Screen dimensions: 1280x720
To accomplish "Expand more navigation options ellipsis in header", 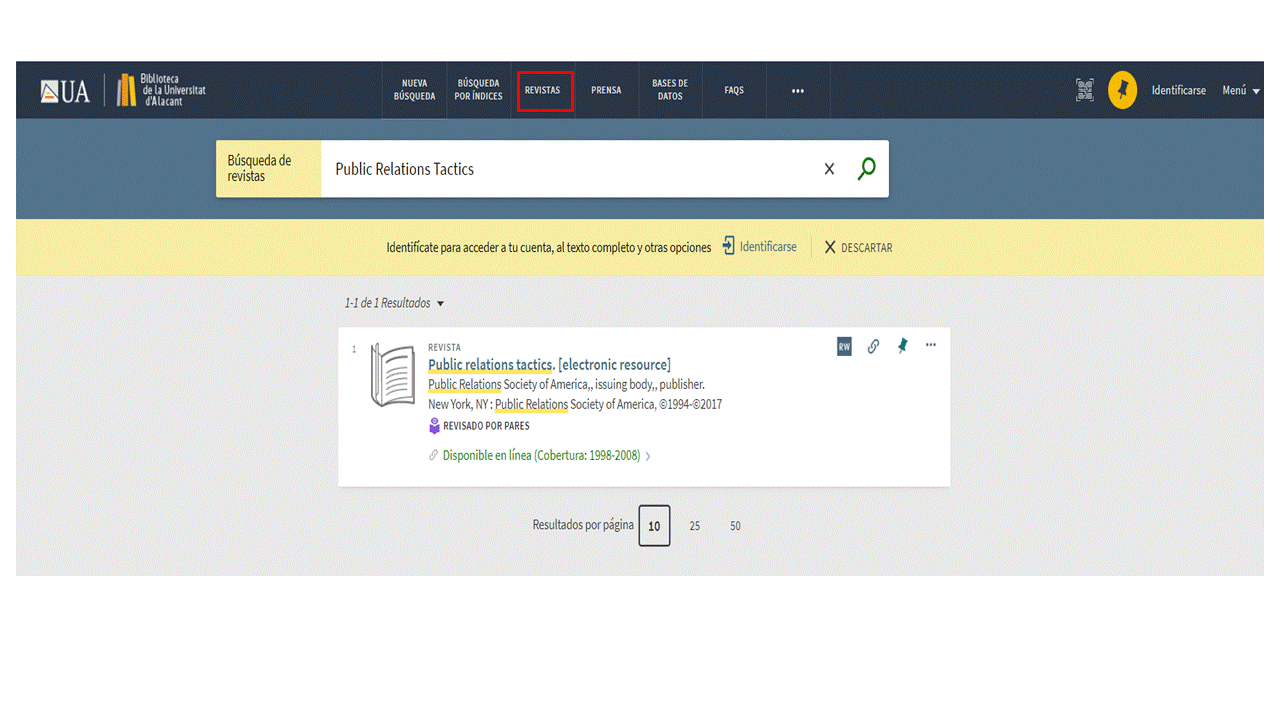I will [798, 90].
